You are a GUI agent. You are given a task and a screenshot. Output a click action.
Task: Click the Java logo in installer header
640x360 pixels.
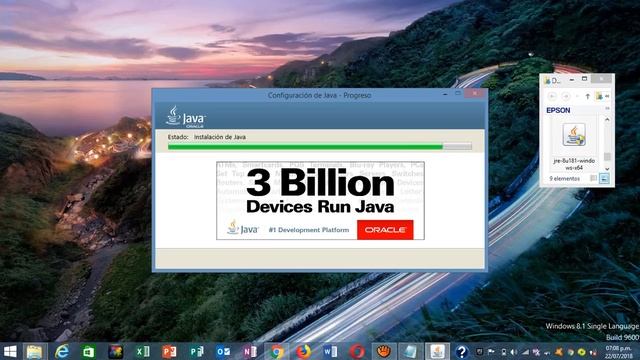click(x=186, y=117)
